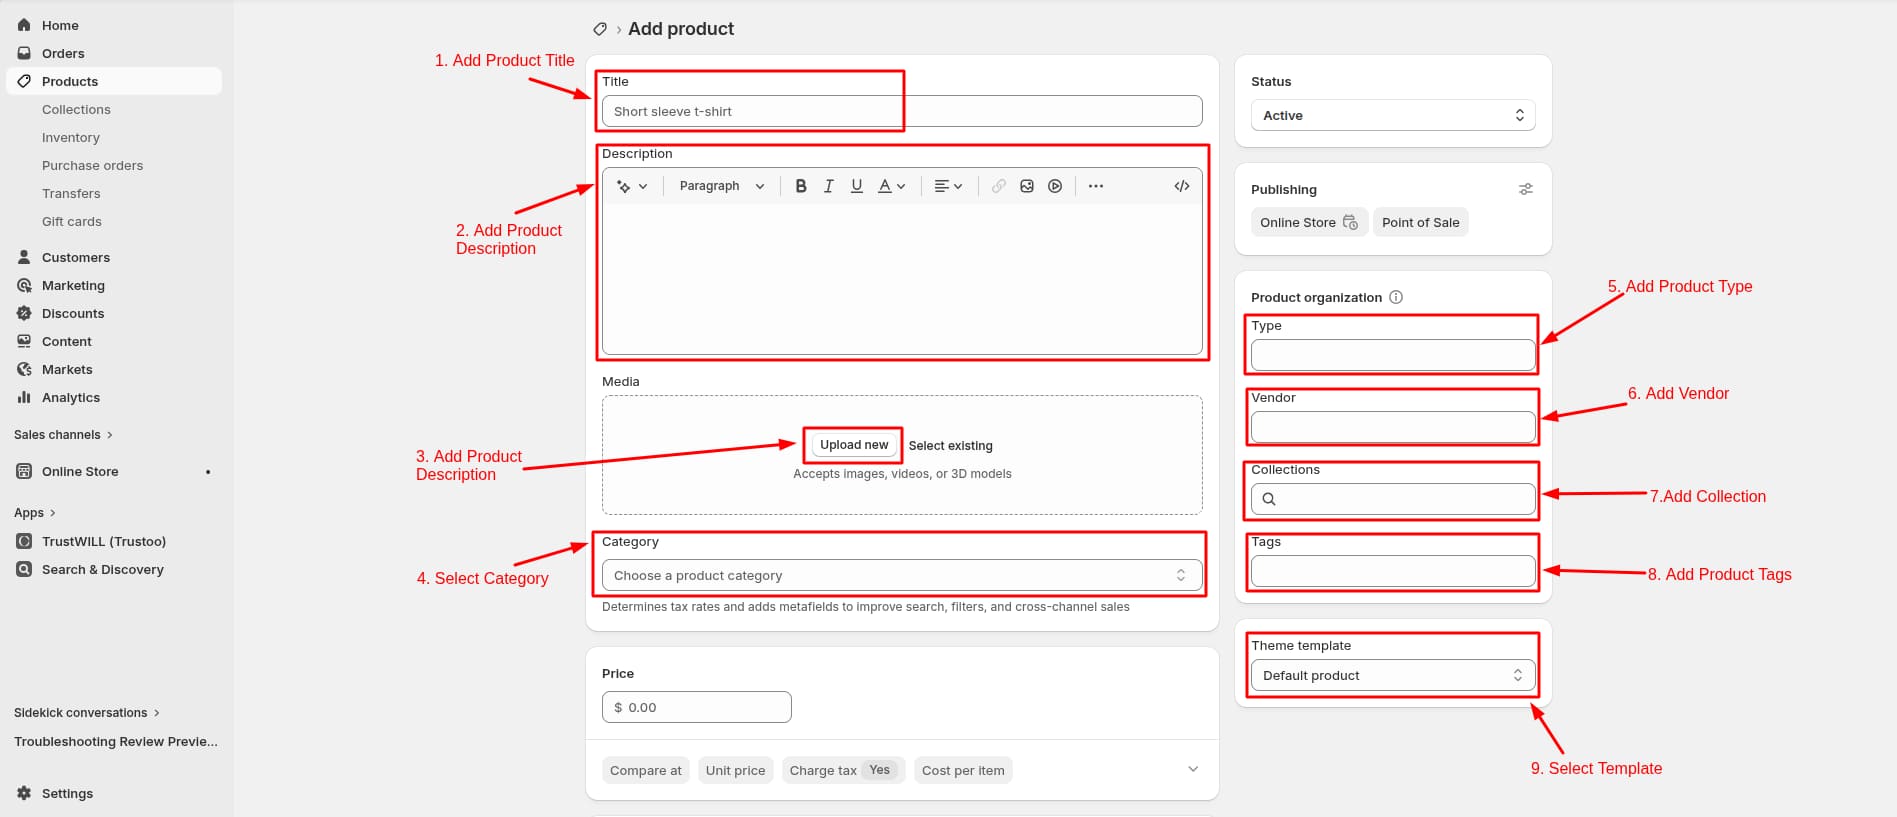This screenshot has width=1897, height=817.
Task: Open more options ellipsis in description toolbar
Action: click(x=1096, y=186)
